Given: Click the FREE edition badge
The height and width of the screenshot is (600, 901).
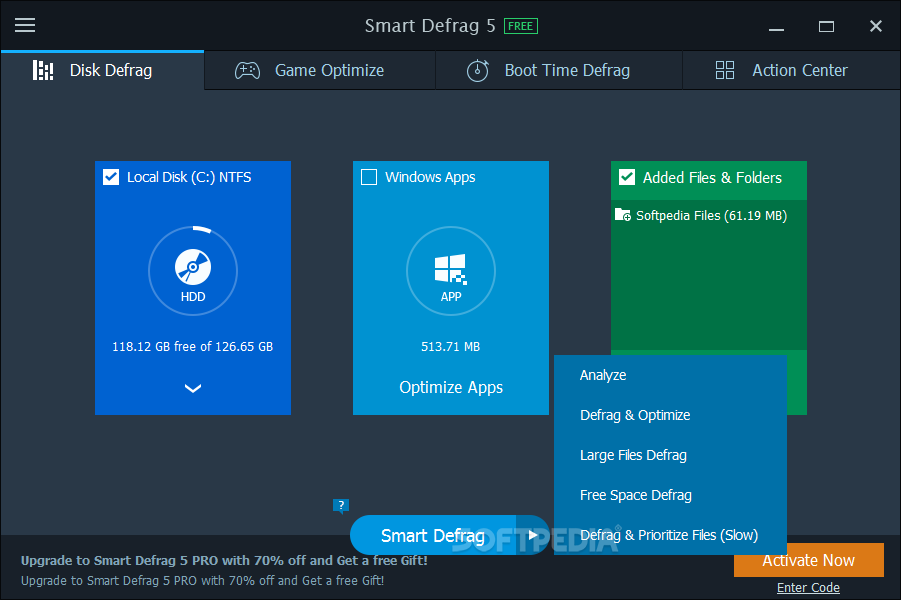Looking at the screenshot, I should [x=521, y=26].
